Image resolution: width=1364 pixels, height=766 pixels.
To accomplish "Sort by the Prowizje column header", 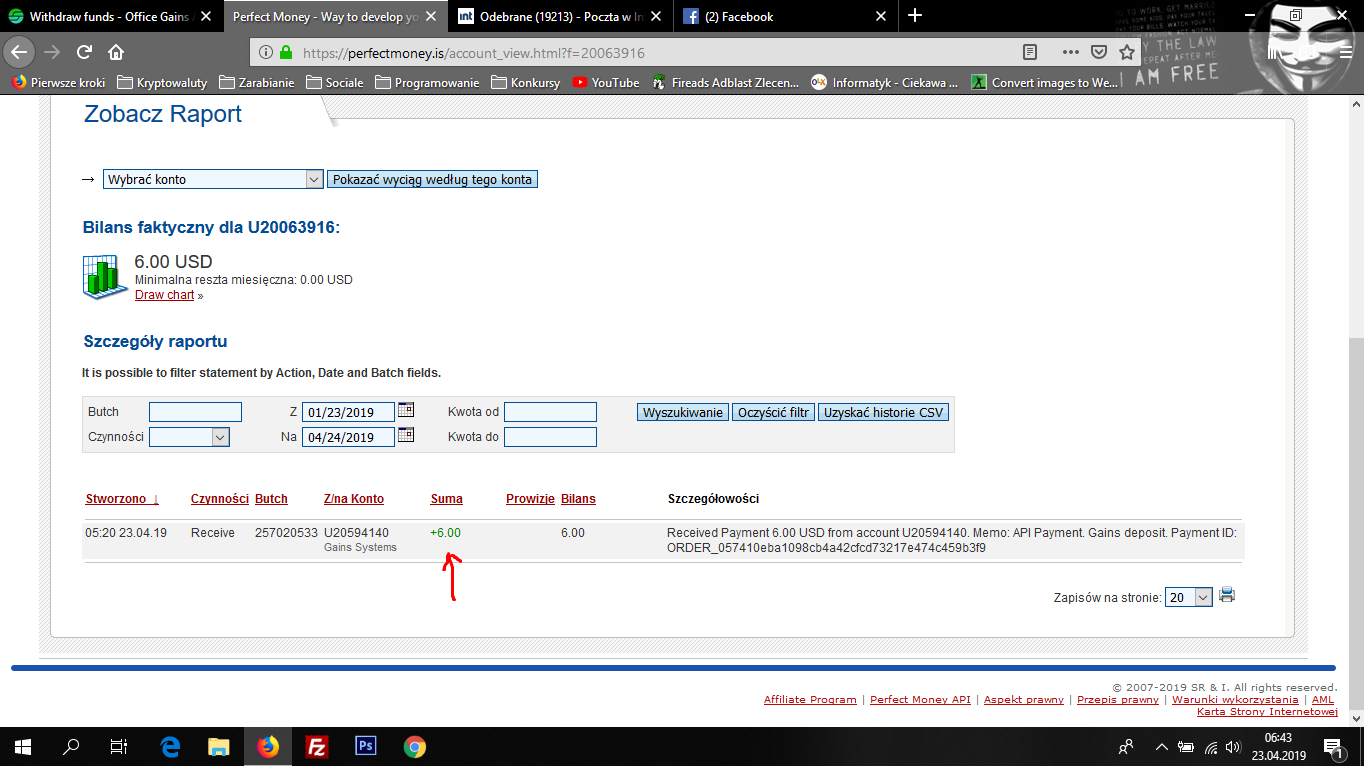I will point(530,499).
